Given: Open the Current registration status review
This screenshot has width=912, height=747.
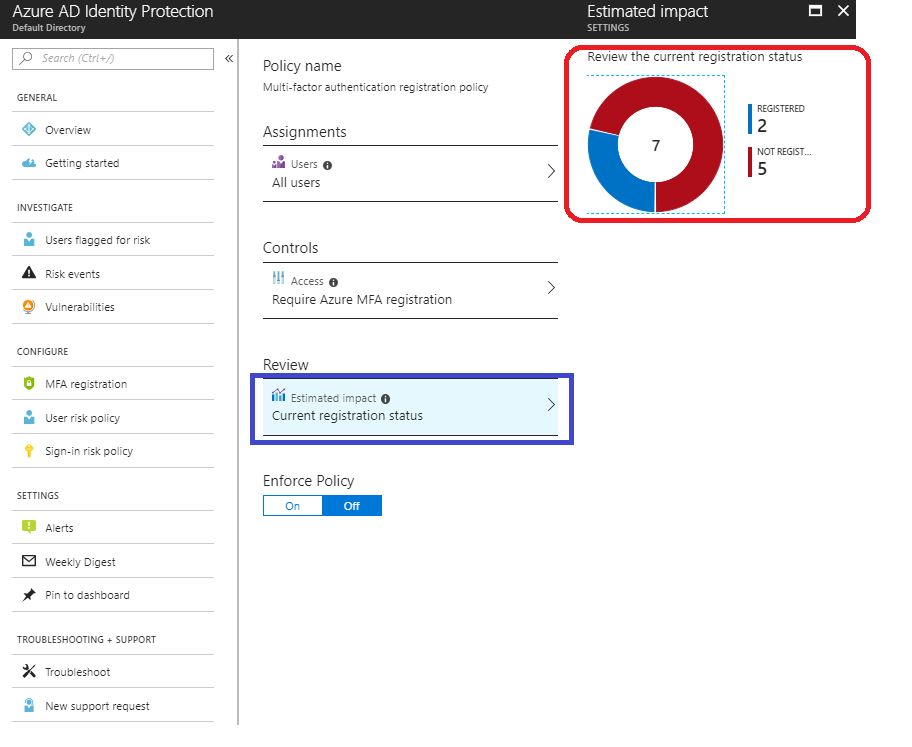Looking at the screenshot, I should (x=410, y=406).
